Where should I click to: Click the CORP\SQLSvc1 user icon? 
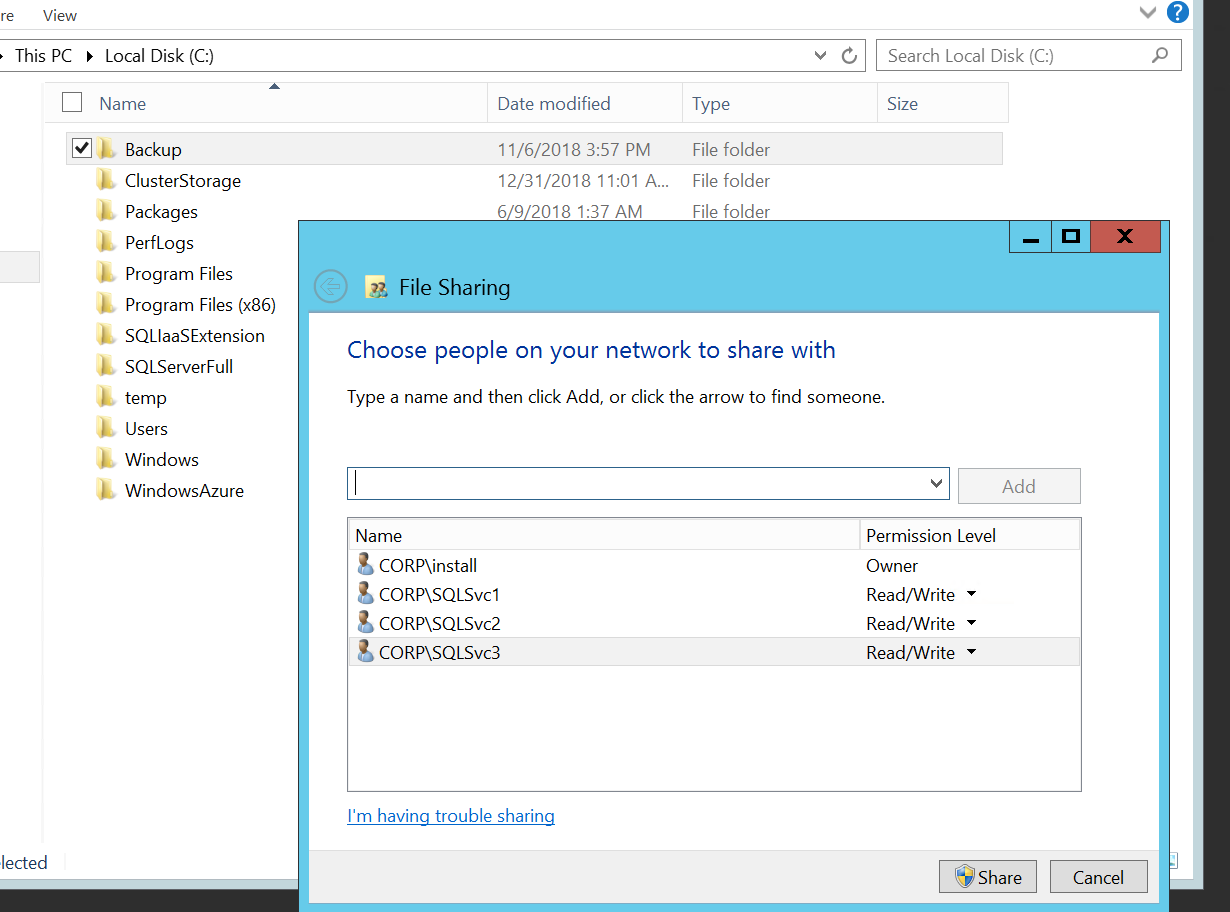tap(365, 595)
